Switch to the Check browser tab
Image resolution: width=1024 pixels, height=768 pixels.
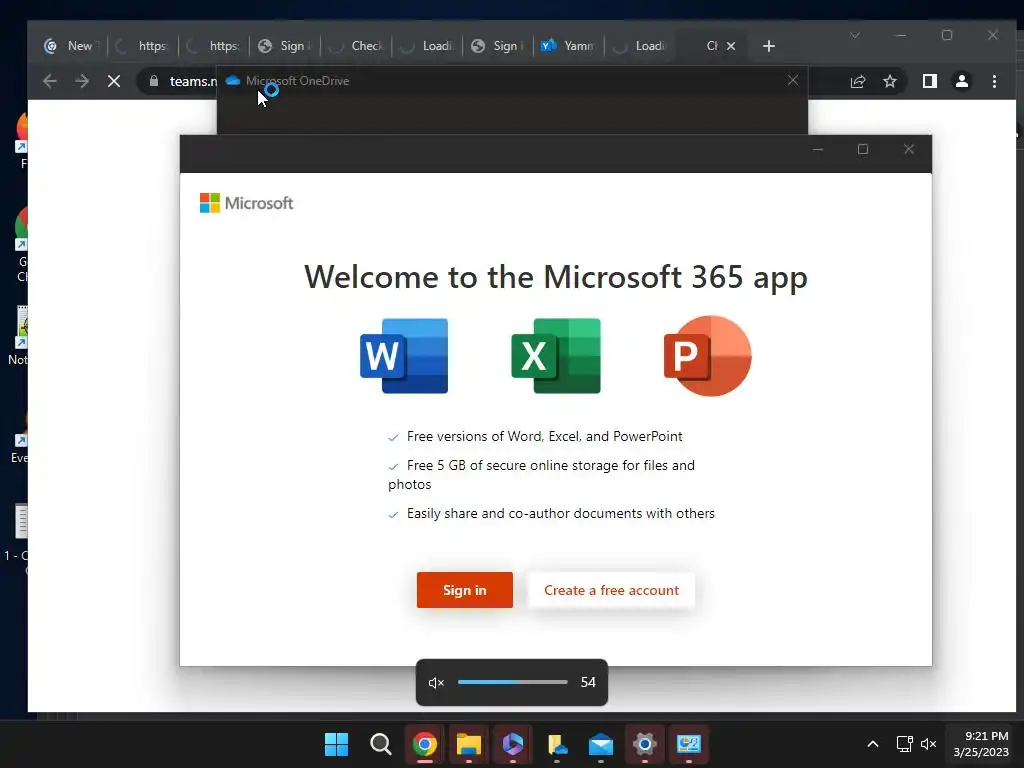[x=356, y=46]
